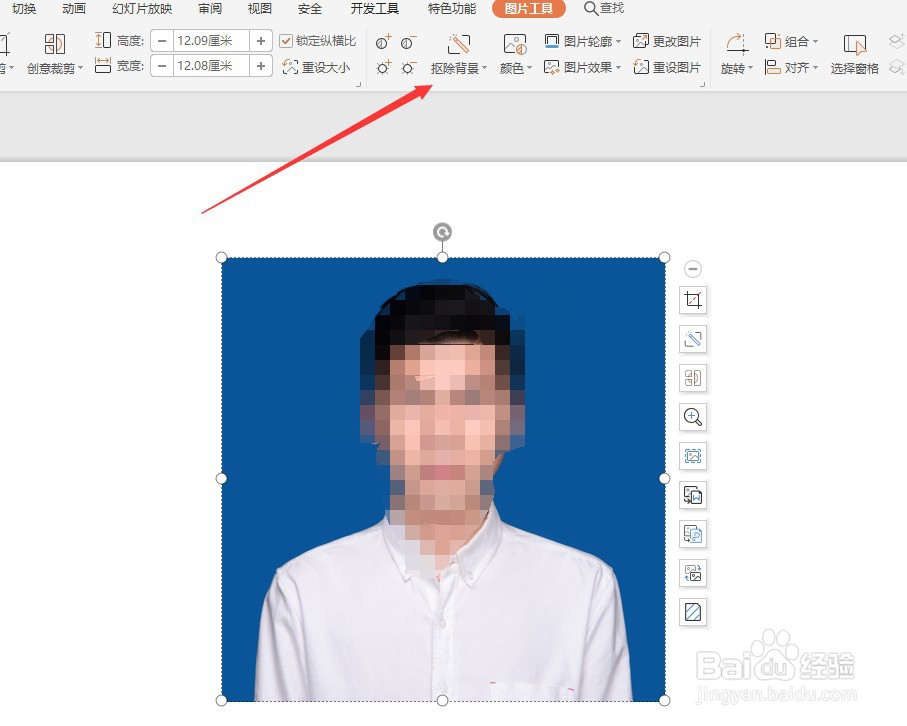The height and width of the screenshot is (726, 907).
Task: Click the magic-wand matting icon in the sidebar
Action: tap(693, 339)
